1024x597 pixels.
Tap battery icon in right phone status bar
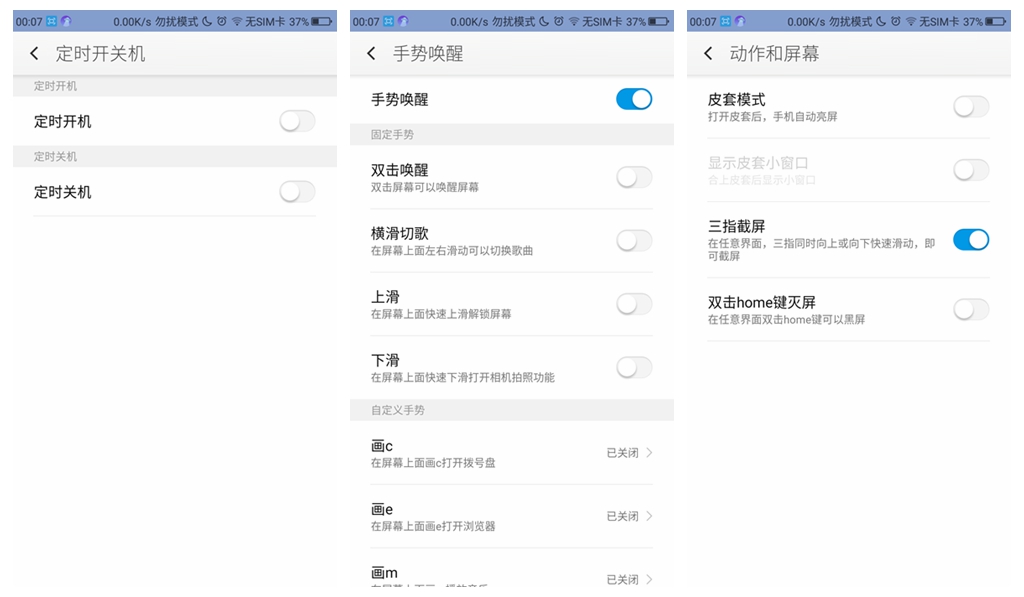pyautogui.click(x=995, y=21)
